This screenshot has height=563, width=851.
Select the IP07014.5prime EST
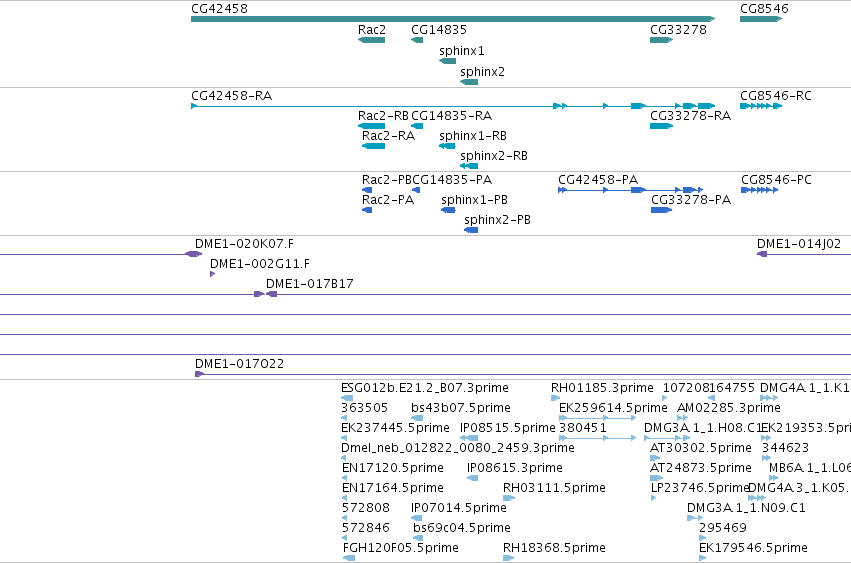[x=417, y=518]
